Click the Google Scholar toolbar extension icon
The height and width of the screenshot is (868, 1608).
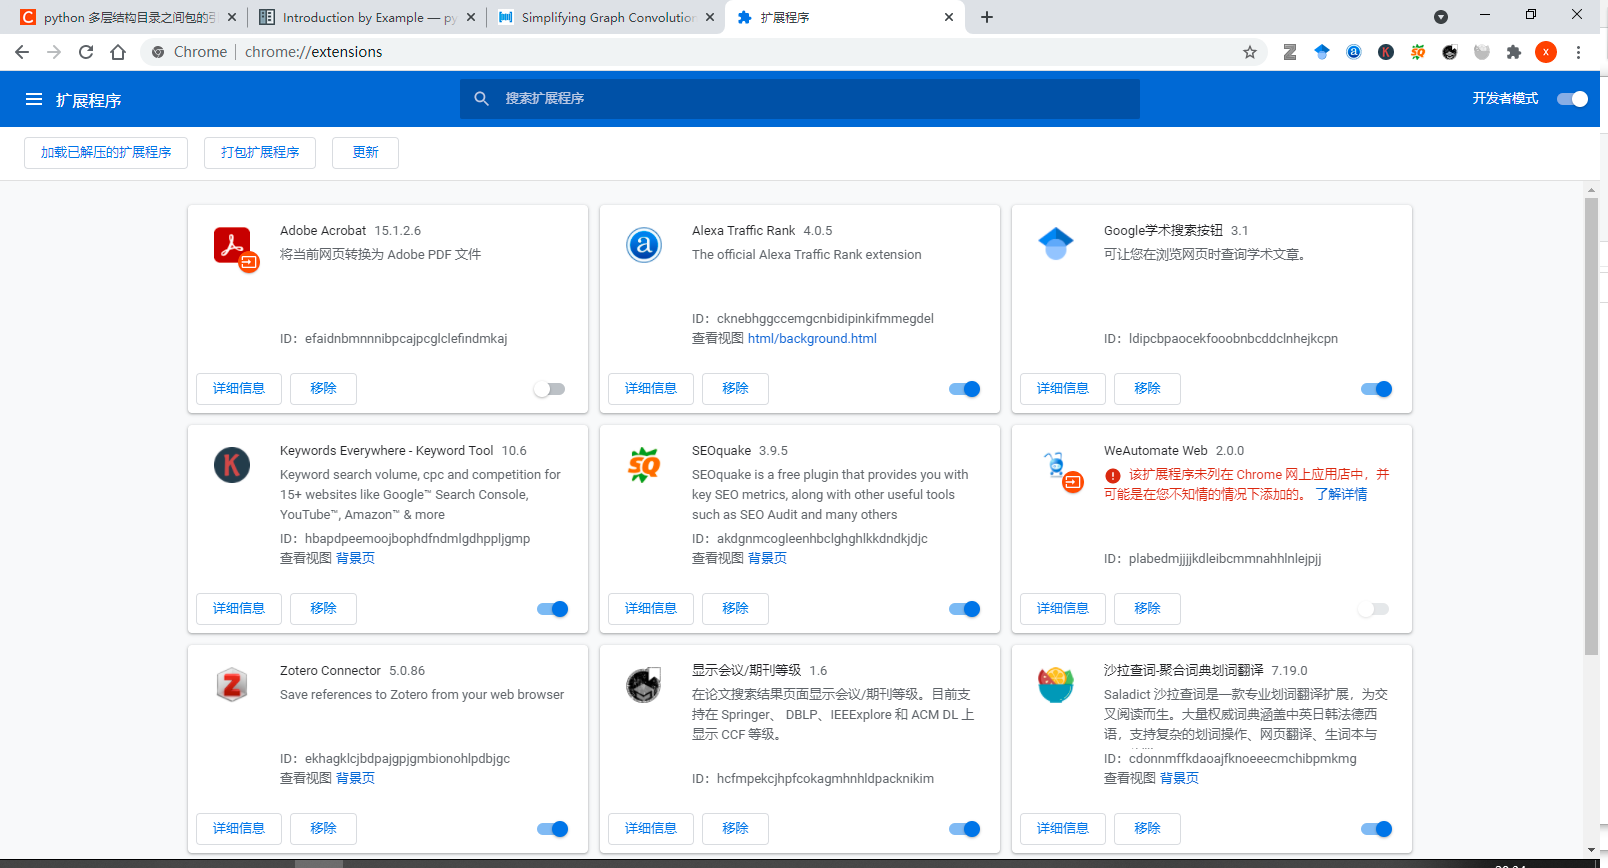(1322, 52)
